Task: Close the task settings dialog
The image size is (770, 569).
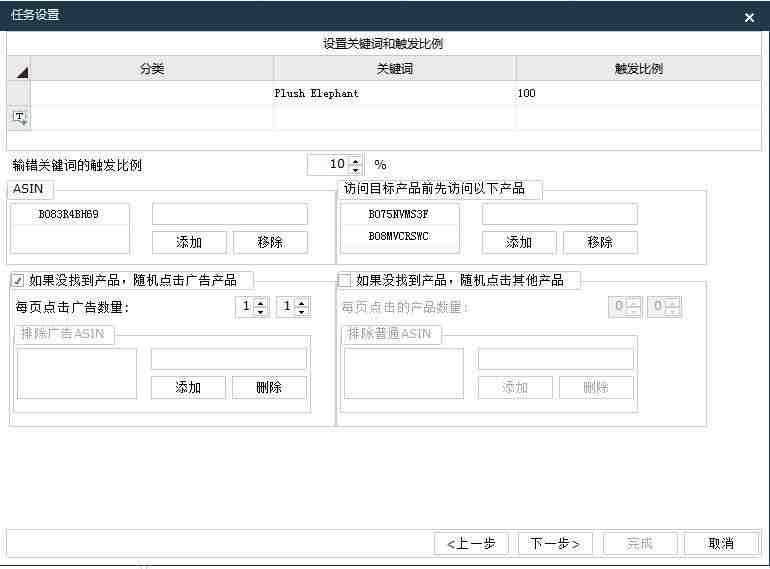Action: (749, 17)
